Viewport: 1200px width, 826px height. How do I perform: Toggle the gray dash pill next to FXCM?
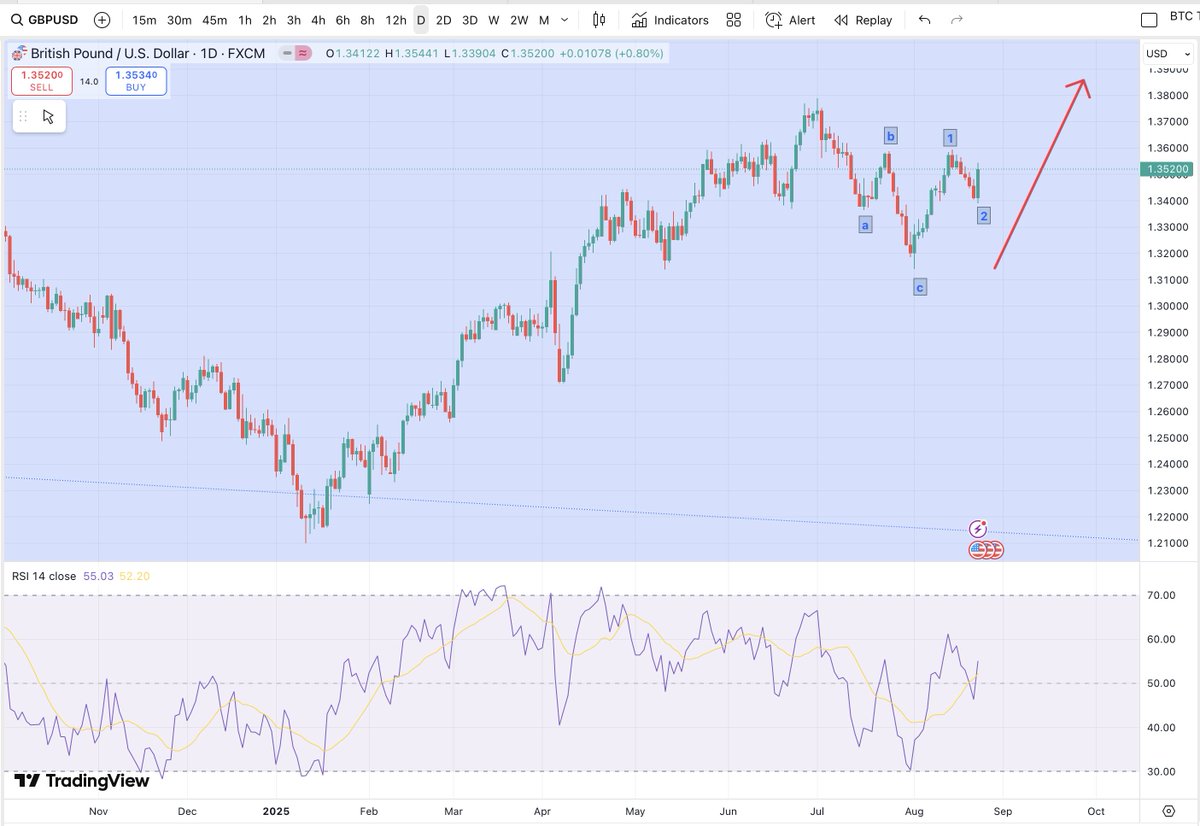point(286,53)
